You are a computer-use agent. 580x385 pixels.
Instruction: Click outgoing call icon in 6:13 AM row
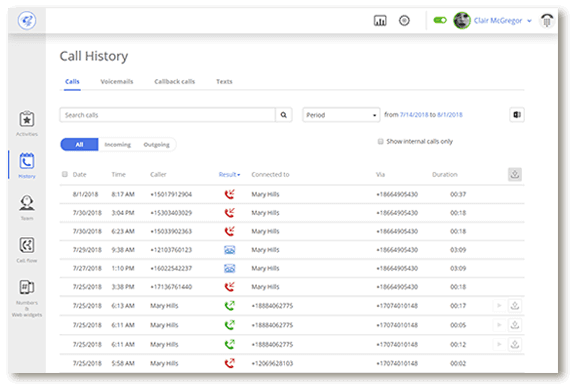(x=230, y=305)
